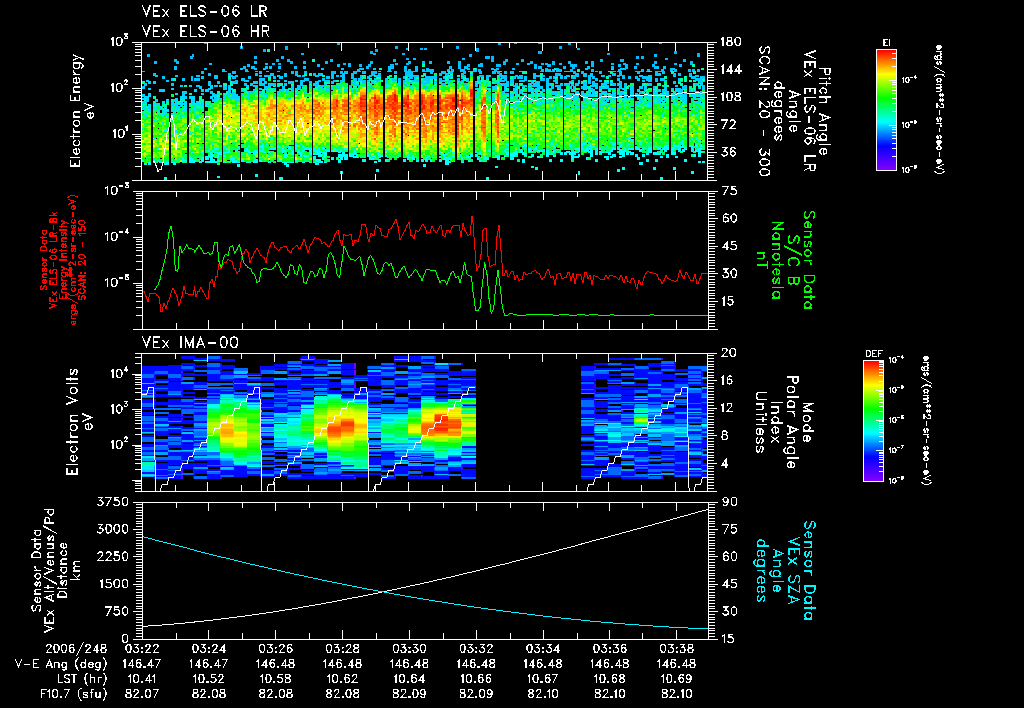Click the LST value 10.52
1024x708 pixels.
pyautogui.click(x=209, y=679)
